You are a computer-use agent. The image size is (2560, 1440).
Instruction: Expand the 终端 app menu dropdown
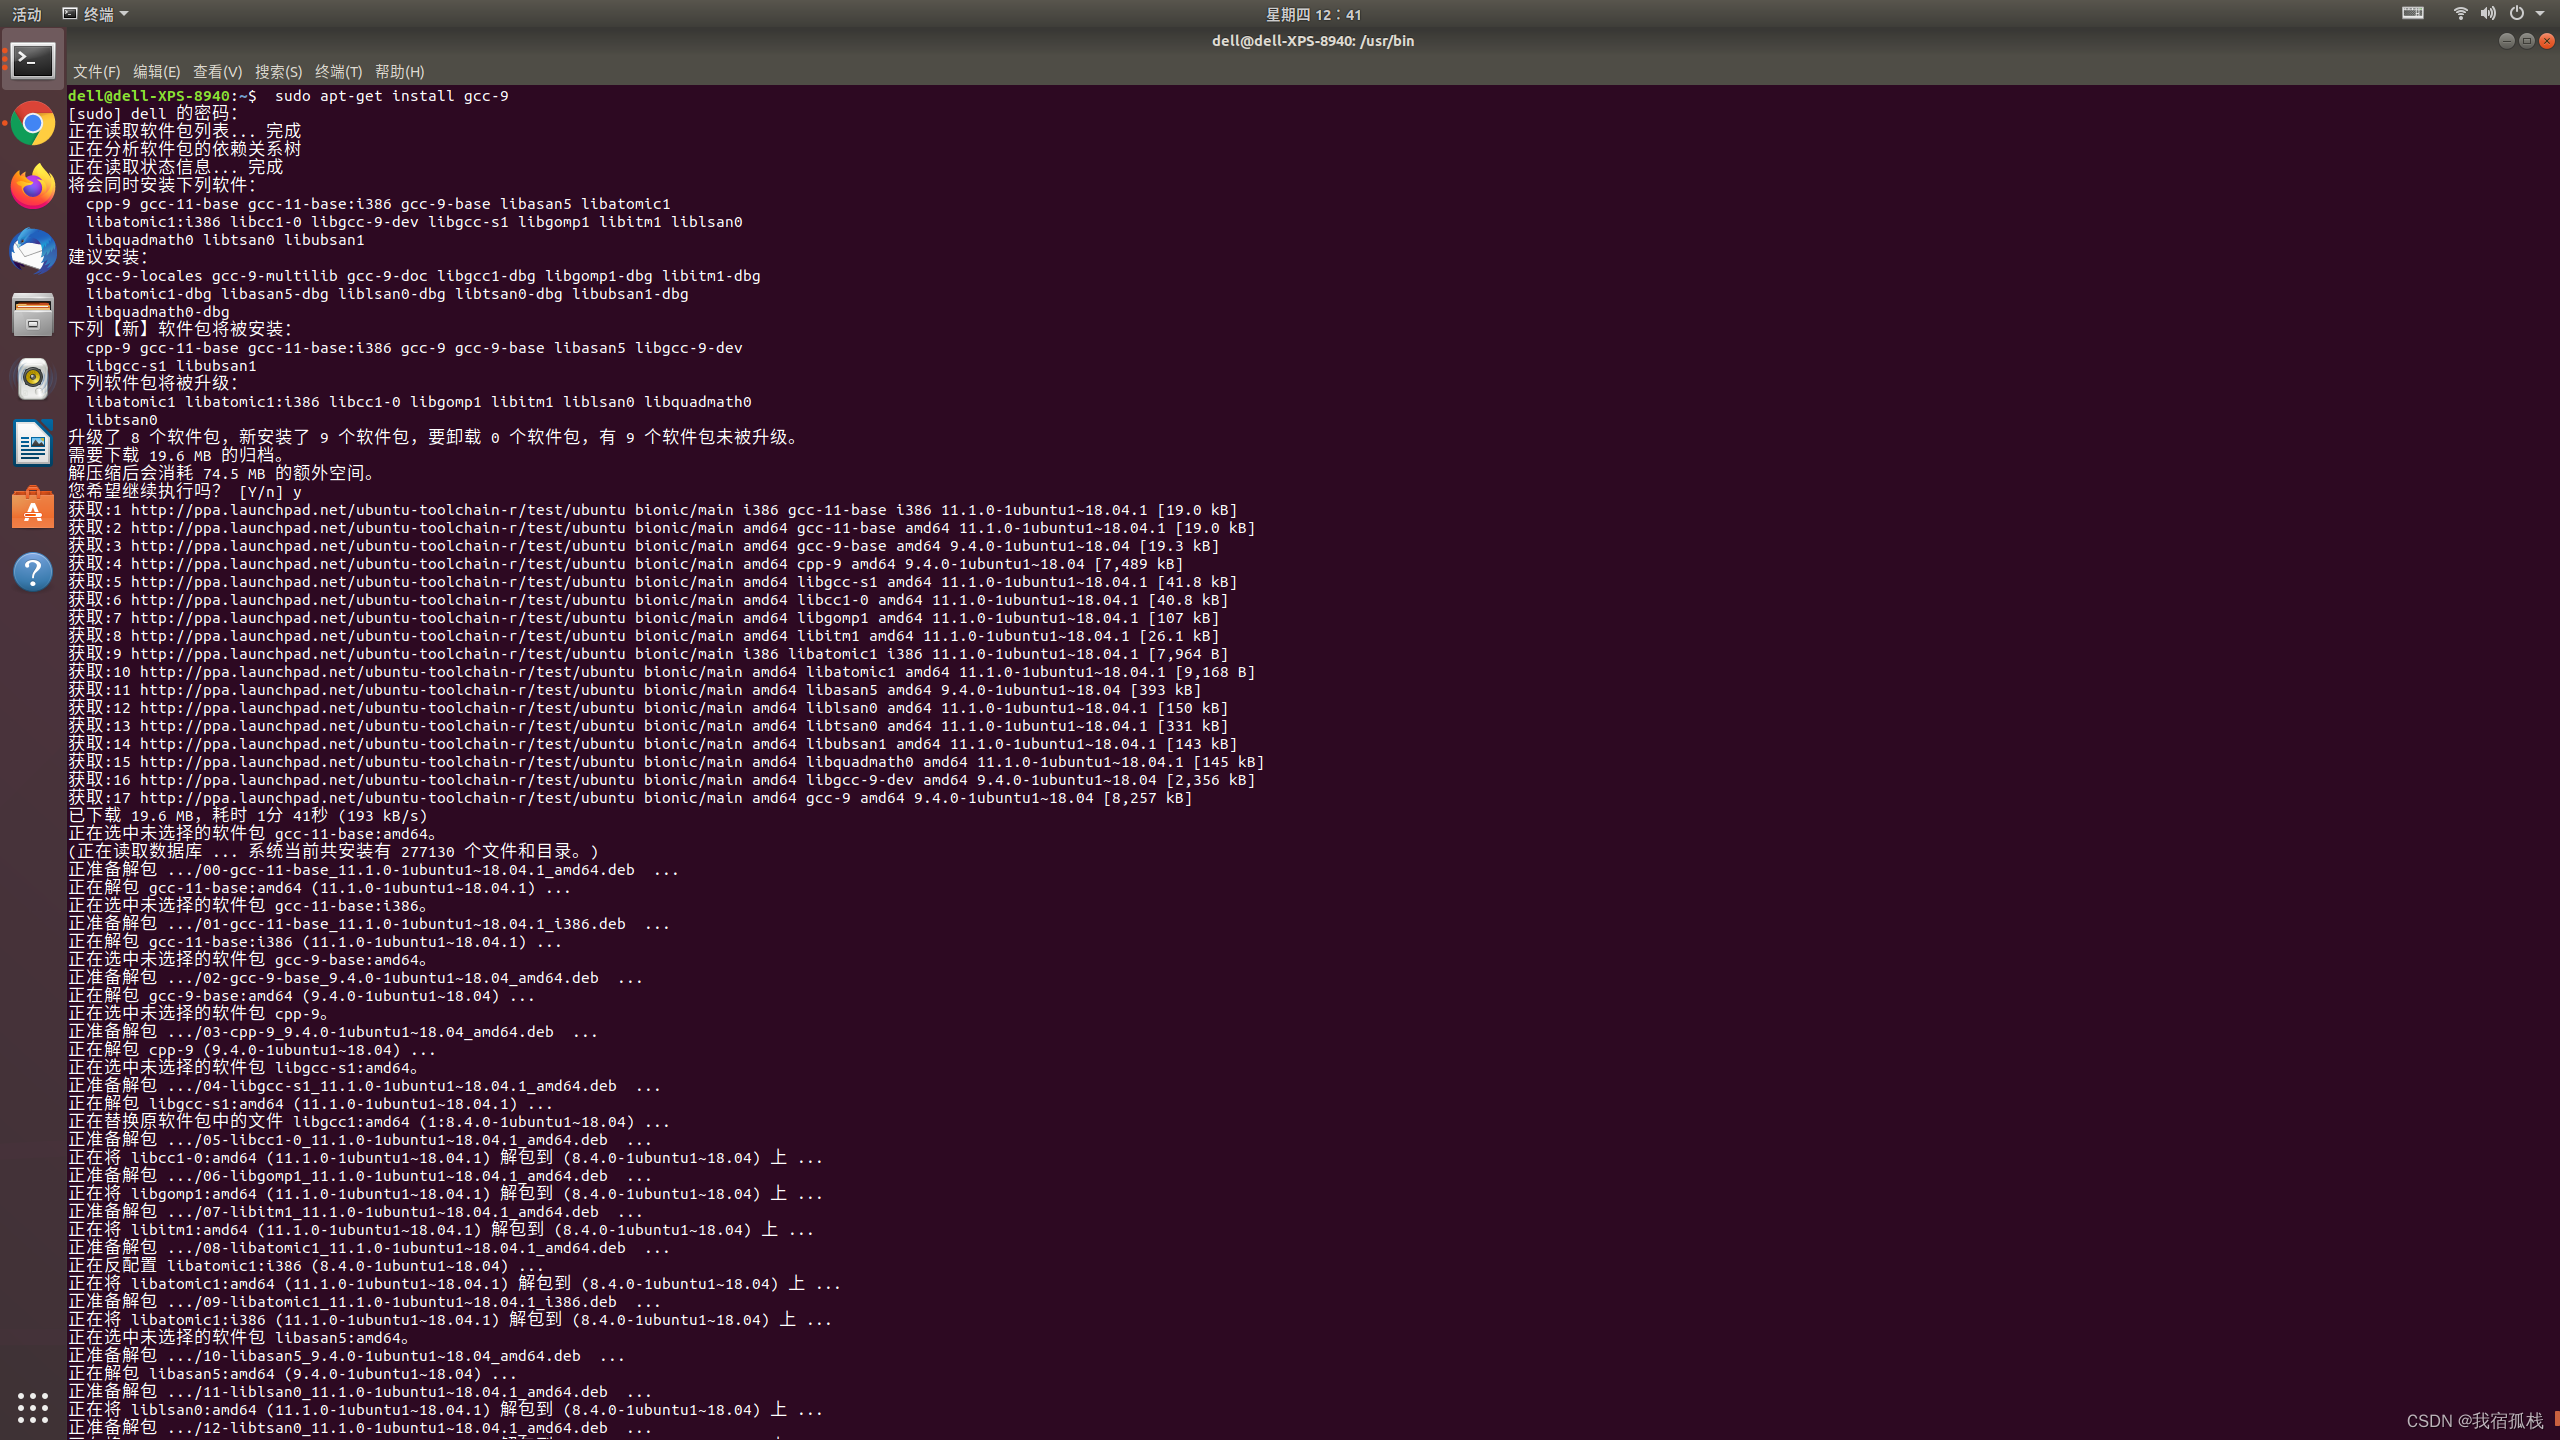96,14
